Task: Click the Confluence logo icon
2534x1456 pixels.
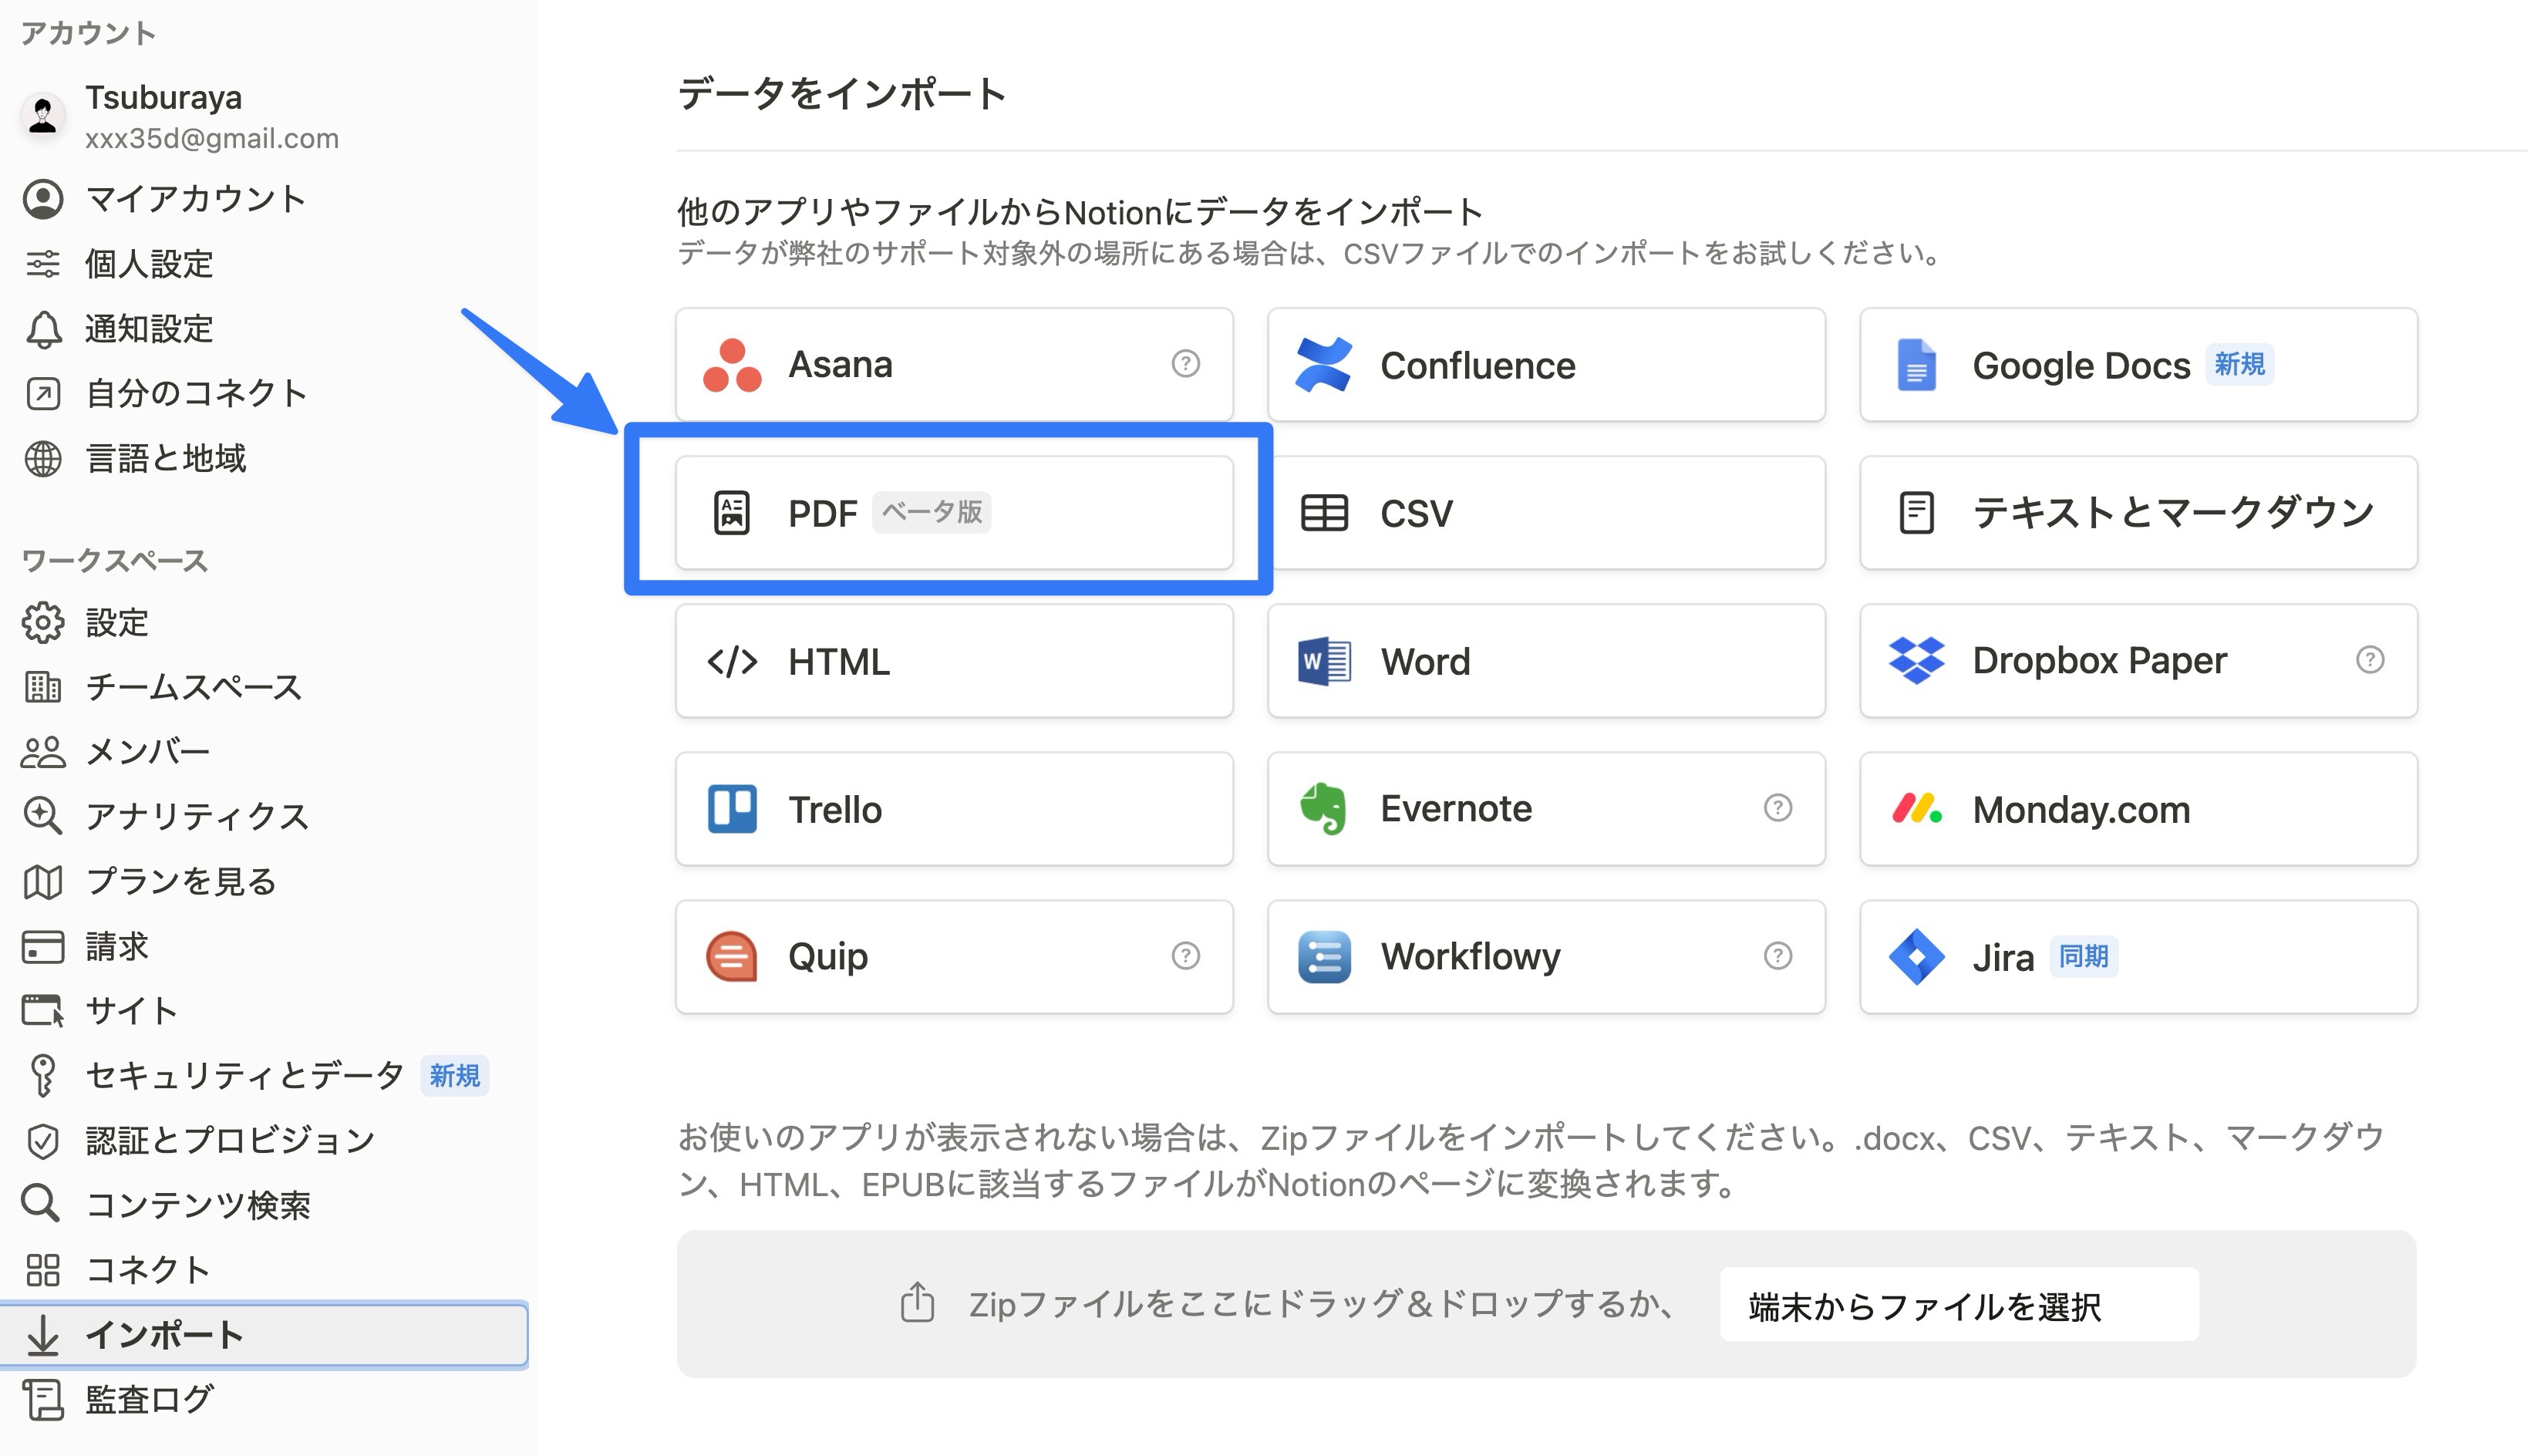Action: click(1323, 365)
